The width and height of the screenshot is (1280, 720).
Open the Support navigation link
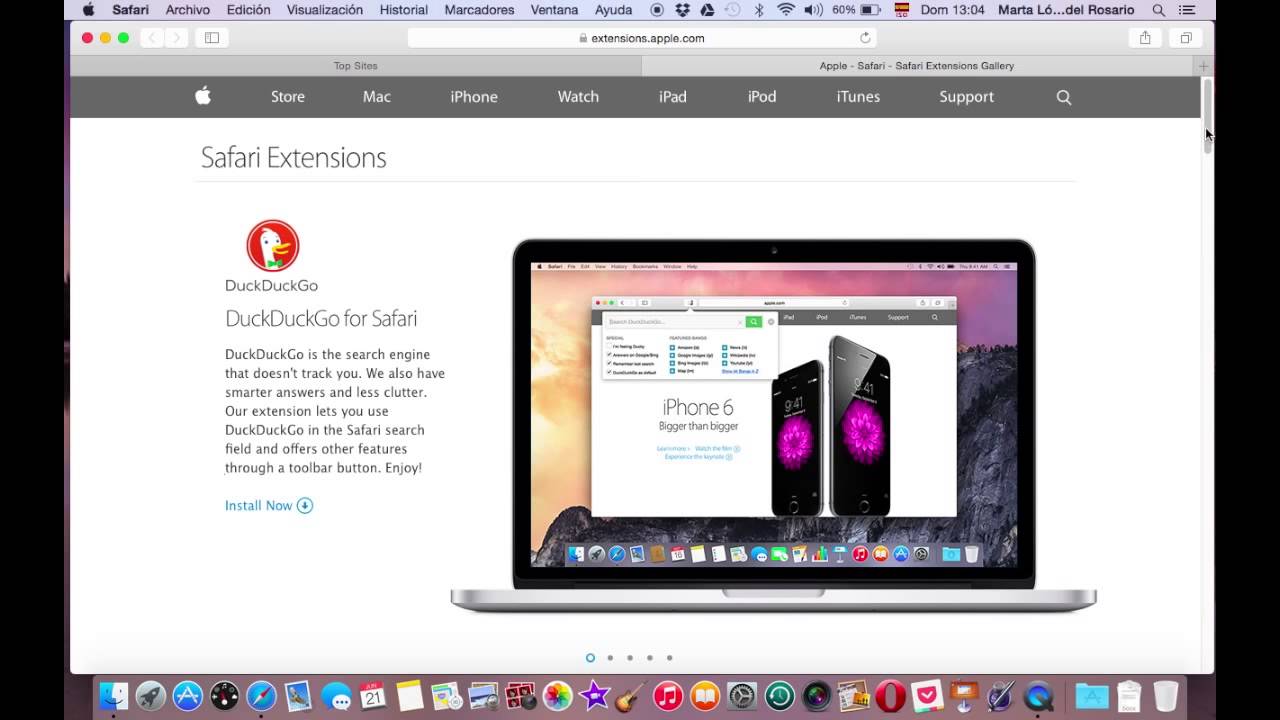[966, 97]
